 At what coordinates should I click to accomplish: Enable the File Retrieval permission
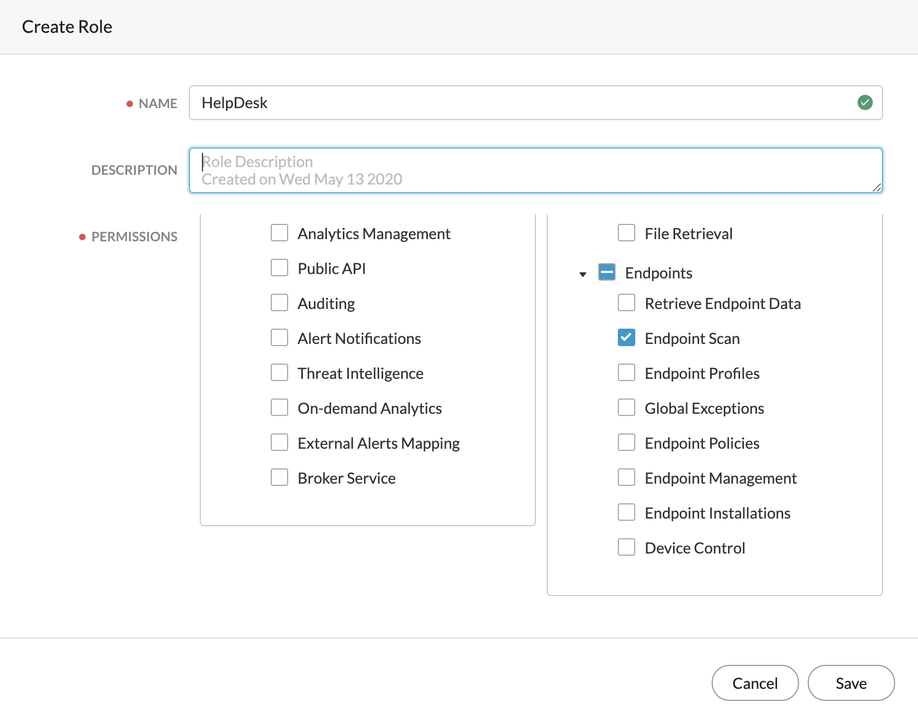(x=626, y=233)
